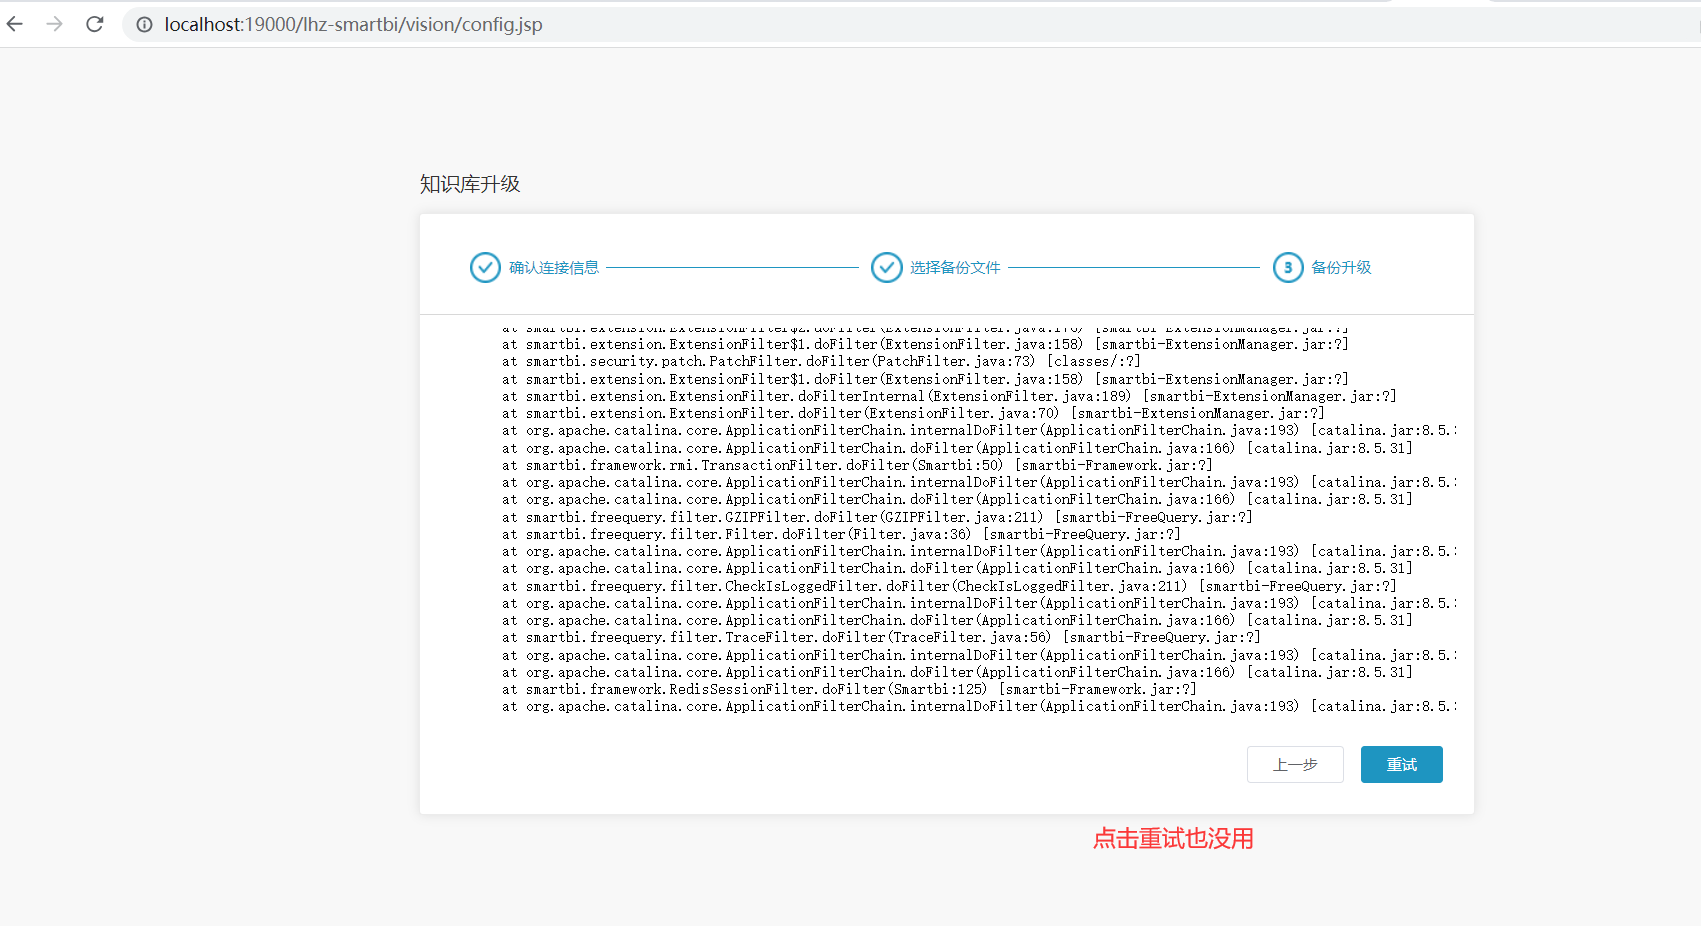Click the ExtensionFilter.doFilterInternal stack trace line
The width and height of the screenshot is (1701, 926).
click(x=949, y=396)
